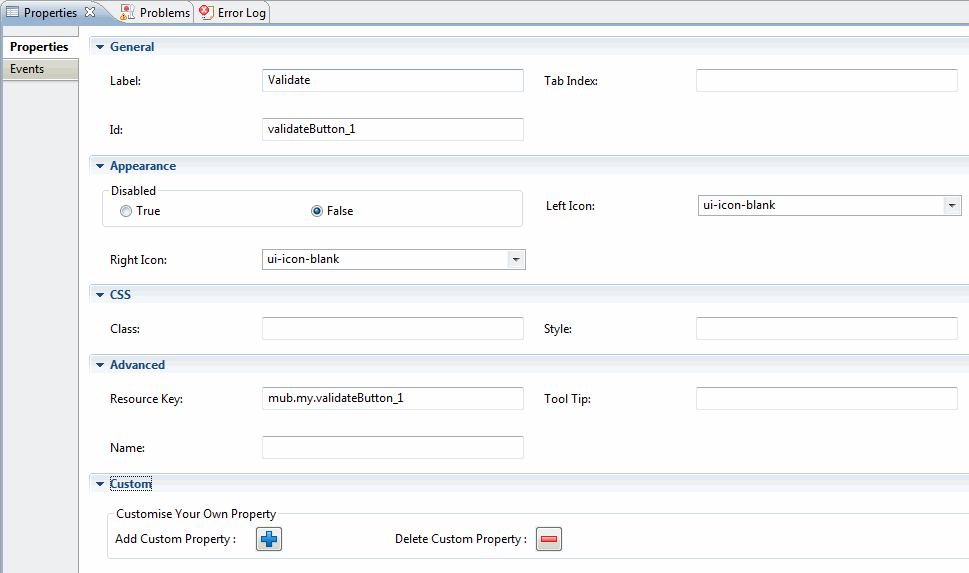
Task: Close the Properties view tab
Action: pos(90,12)
